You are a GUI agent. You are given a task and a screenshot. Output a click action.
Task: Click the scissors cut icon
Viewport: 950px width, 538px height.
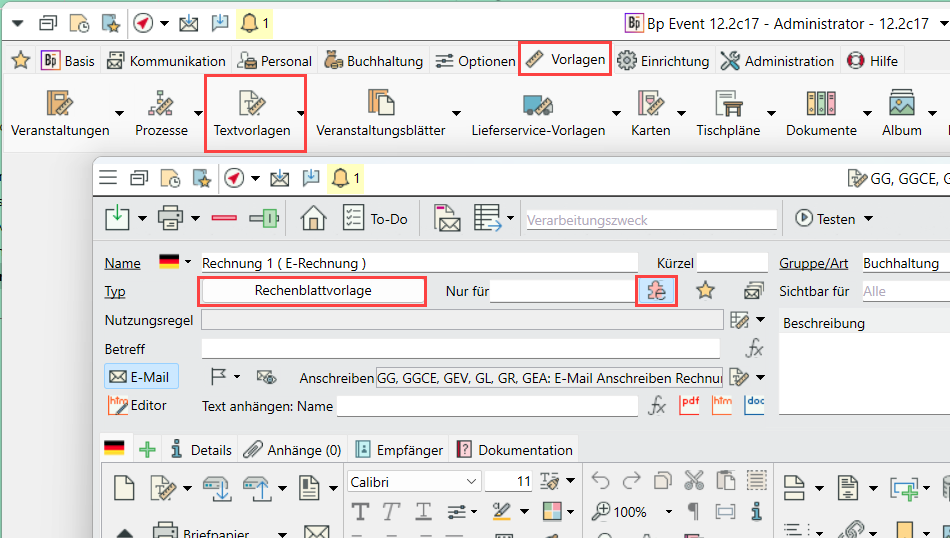point(692,482)
